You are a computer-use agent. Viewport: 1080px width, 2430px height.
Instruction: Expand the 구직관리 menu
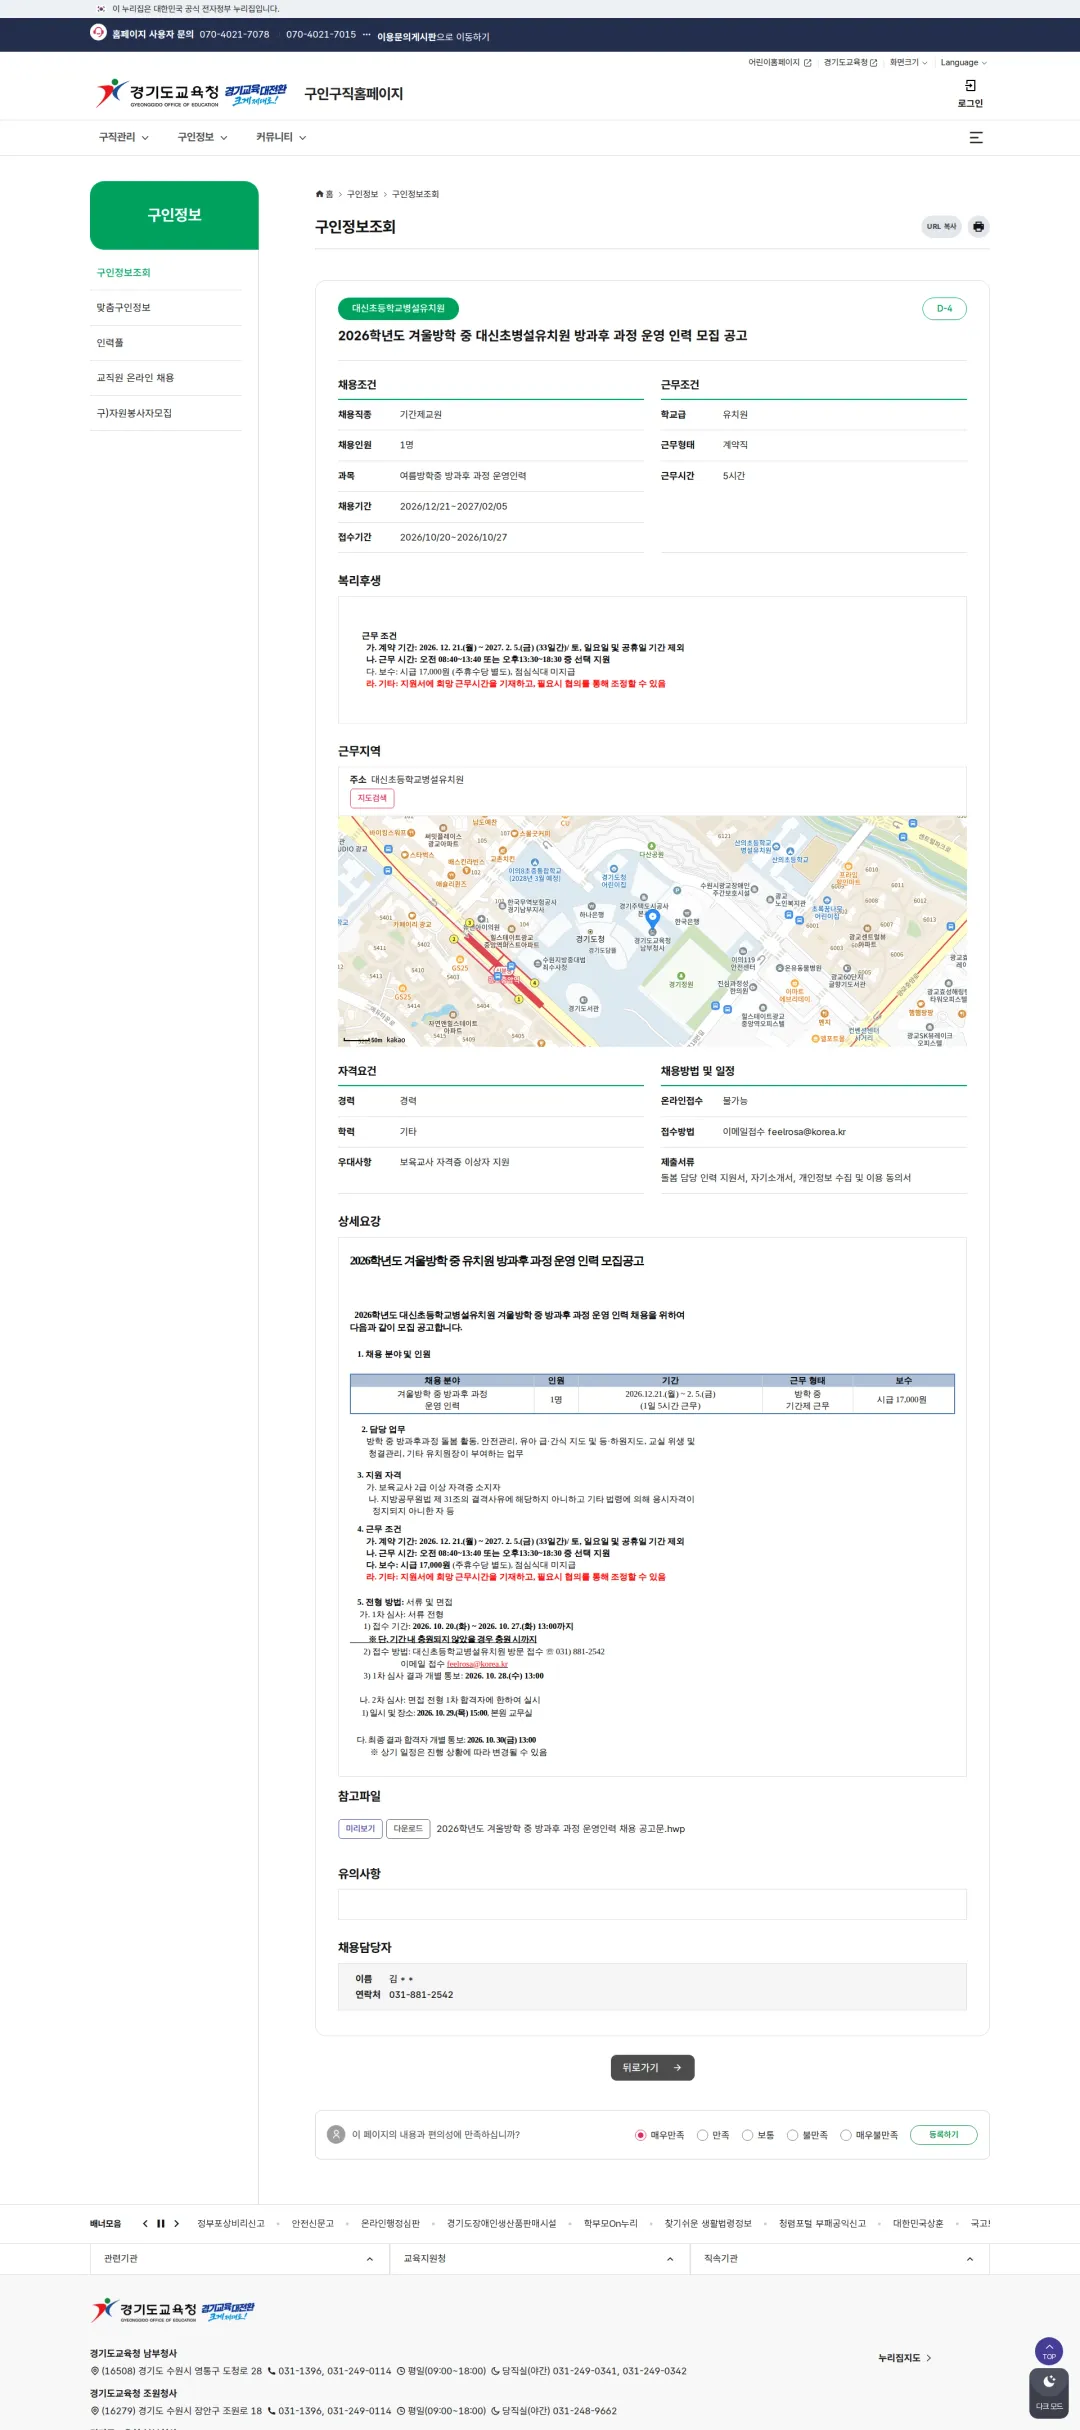[x=124, y=137]
